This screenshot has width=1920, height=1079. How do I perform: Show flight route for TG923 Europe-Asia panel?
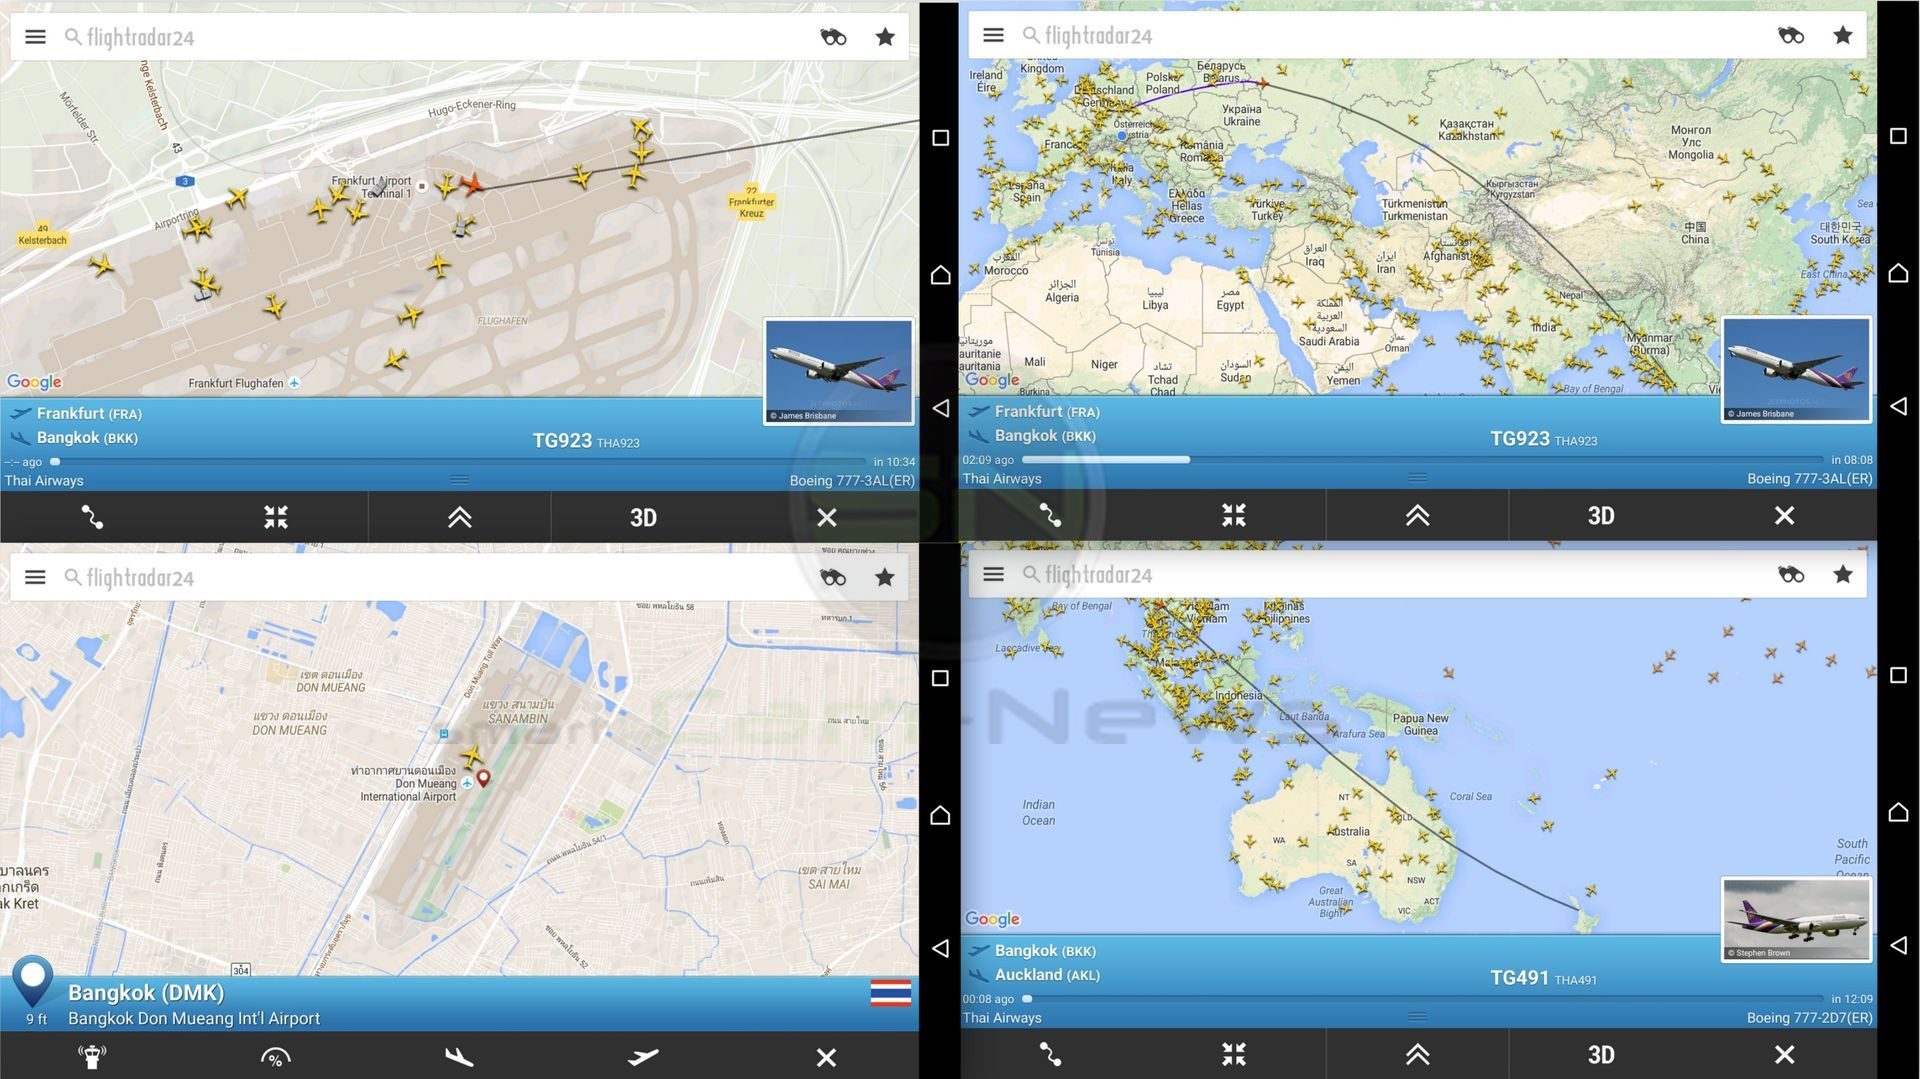click(x=1050, y=515)
